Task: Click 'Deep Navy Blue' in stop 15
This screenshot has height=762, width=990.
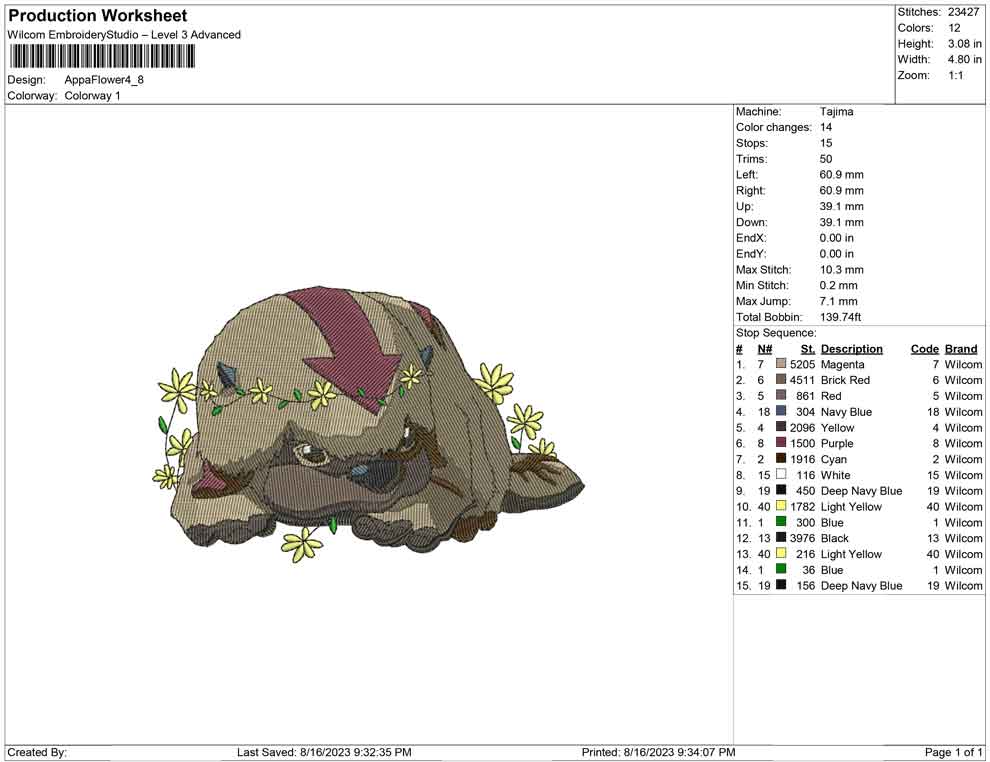Action: click(861, 585)
